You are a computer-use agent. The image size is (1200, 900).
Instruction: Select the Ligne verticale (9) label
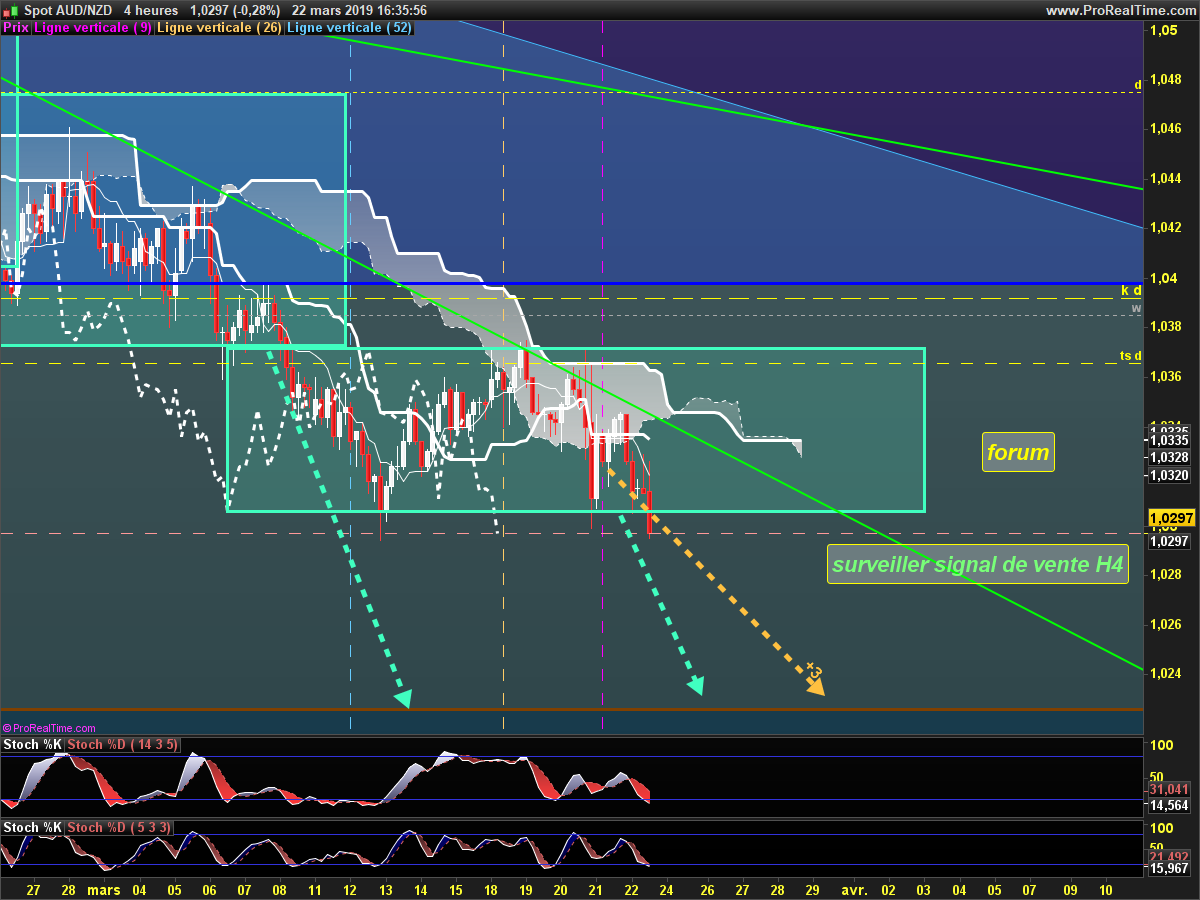coord(93,28)
